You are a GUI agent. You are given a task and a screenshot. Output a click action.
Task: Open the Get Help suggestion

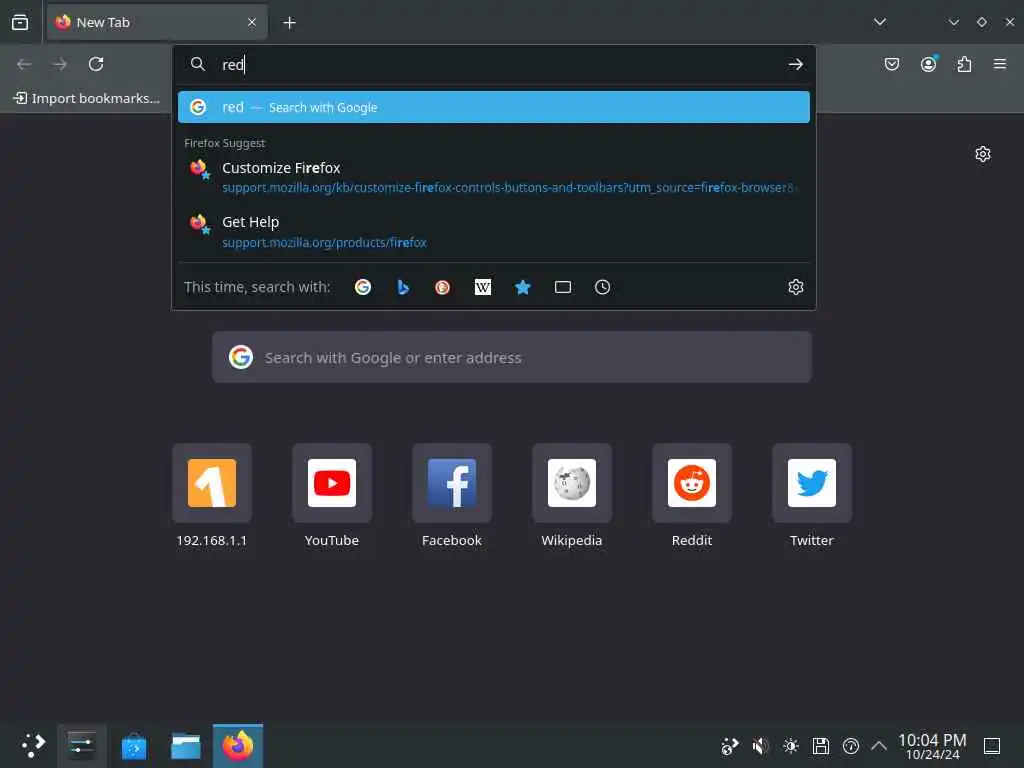pyautogui.click(x=494, y=232)
